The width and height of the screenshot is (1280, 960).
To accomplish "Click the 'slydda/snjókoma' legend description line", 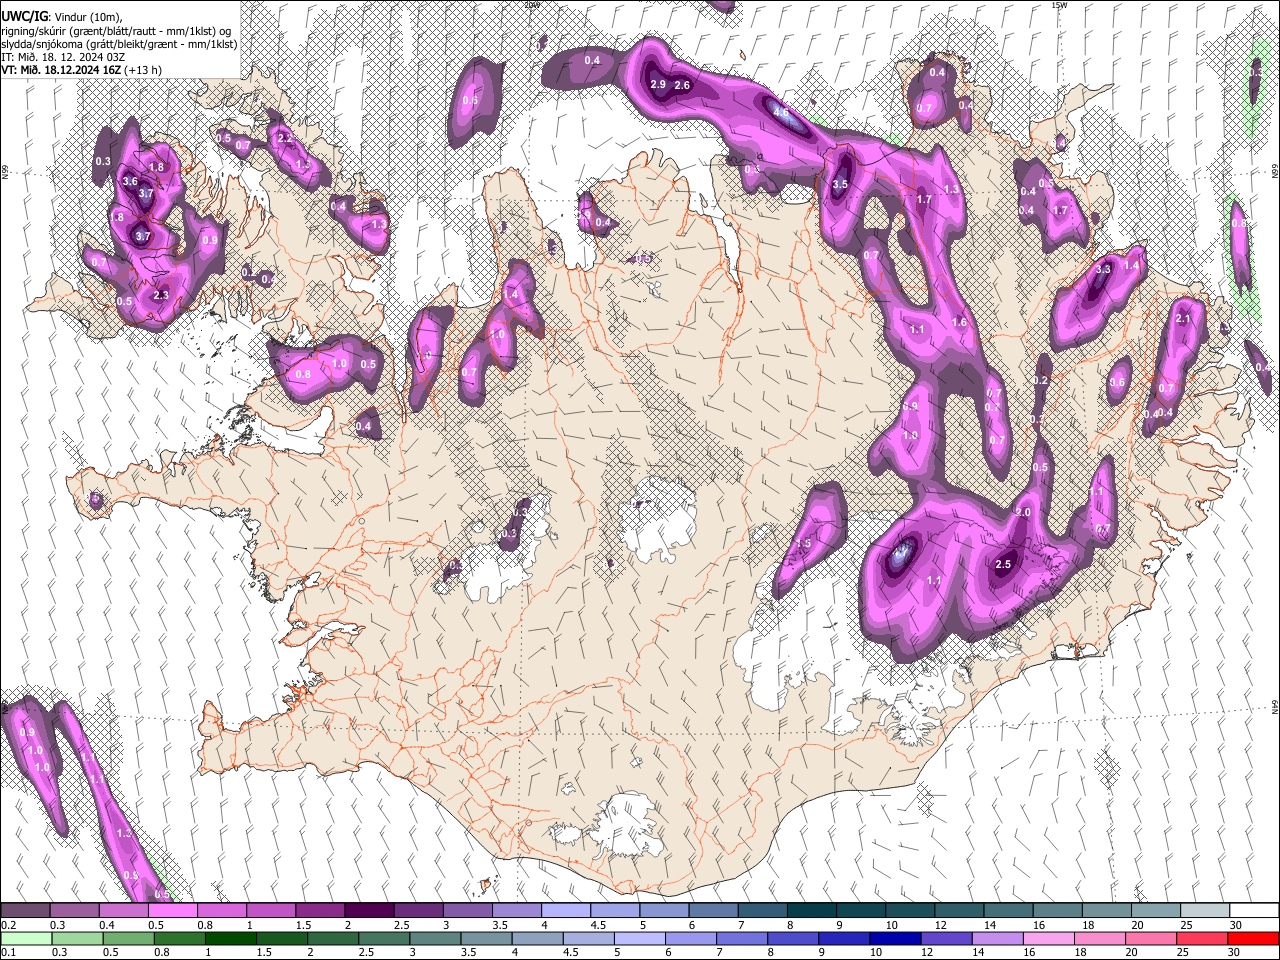I will (119, 44).
